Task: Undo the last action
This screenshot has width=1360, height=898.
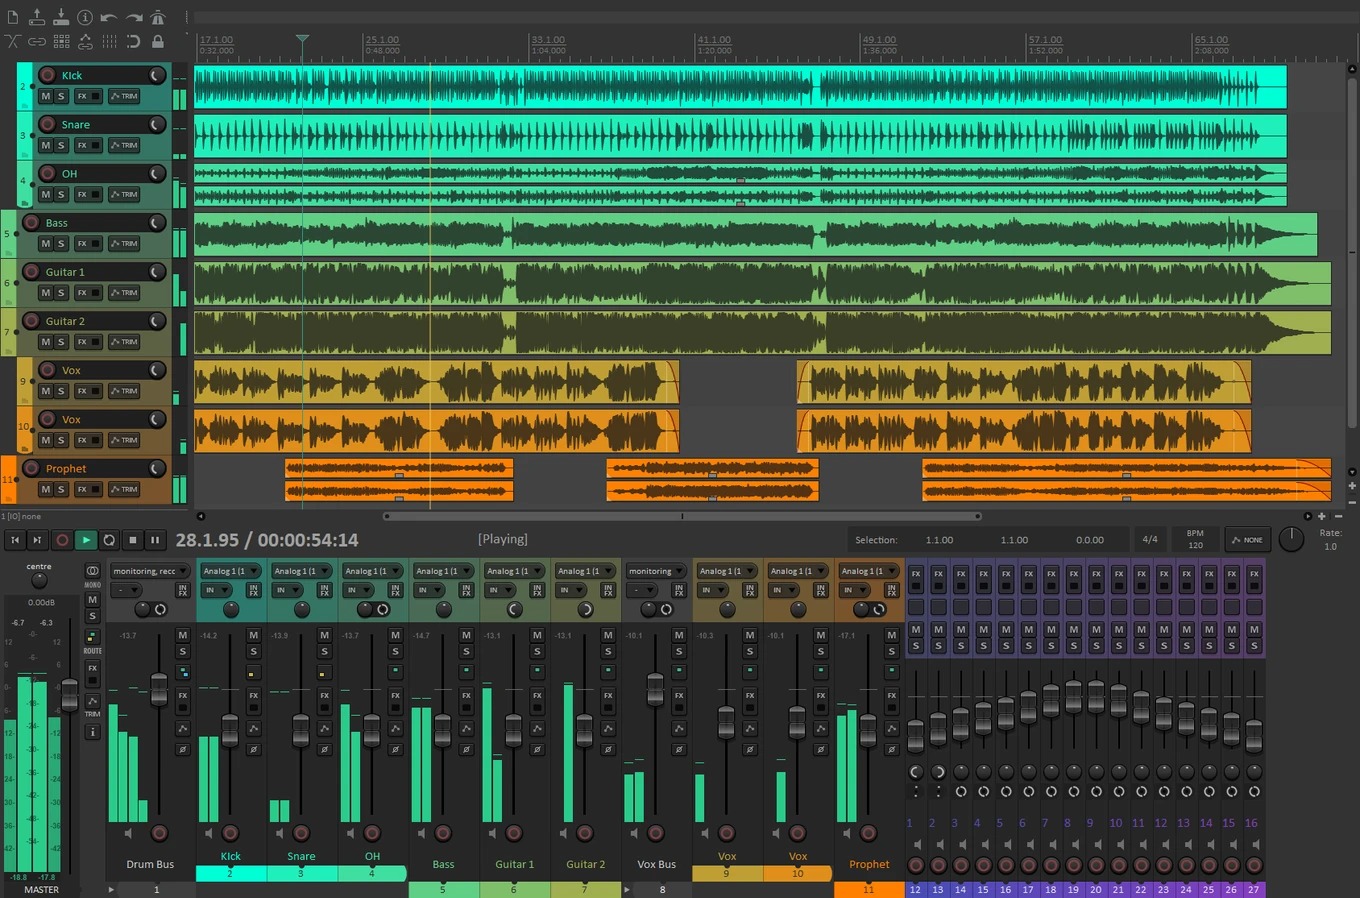Action: (x=109, y=17)
